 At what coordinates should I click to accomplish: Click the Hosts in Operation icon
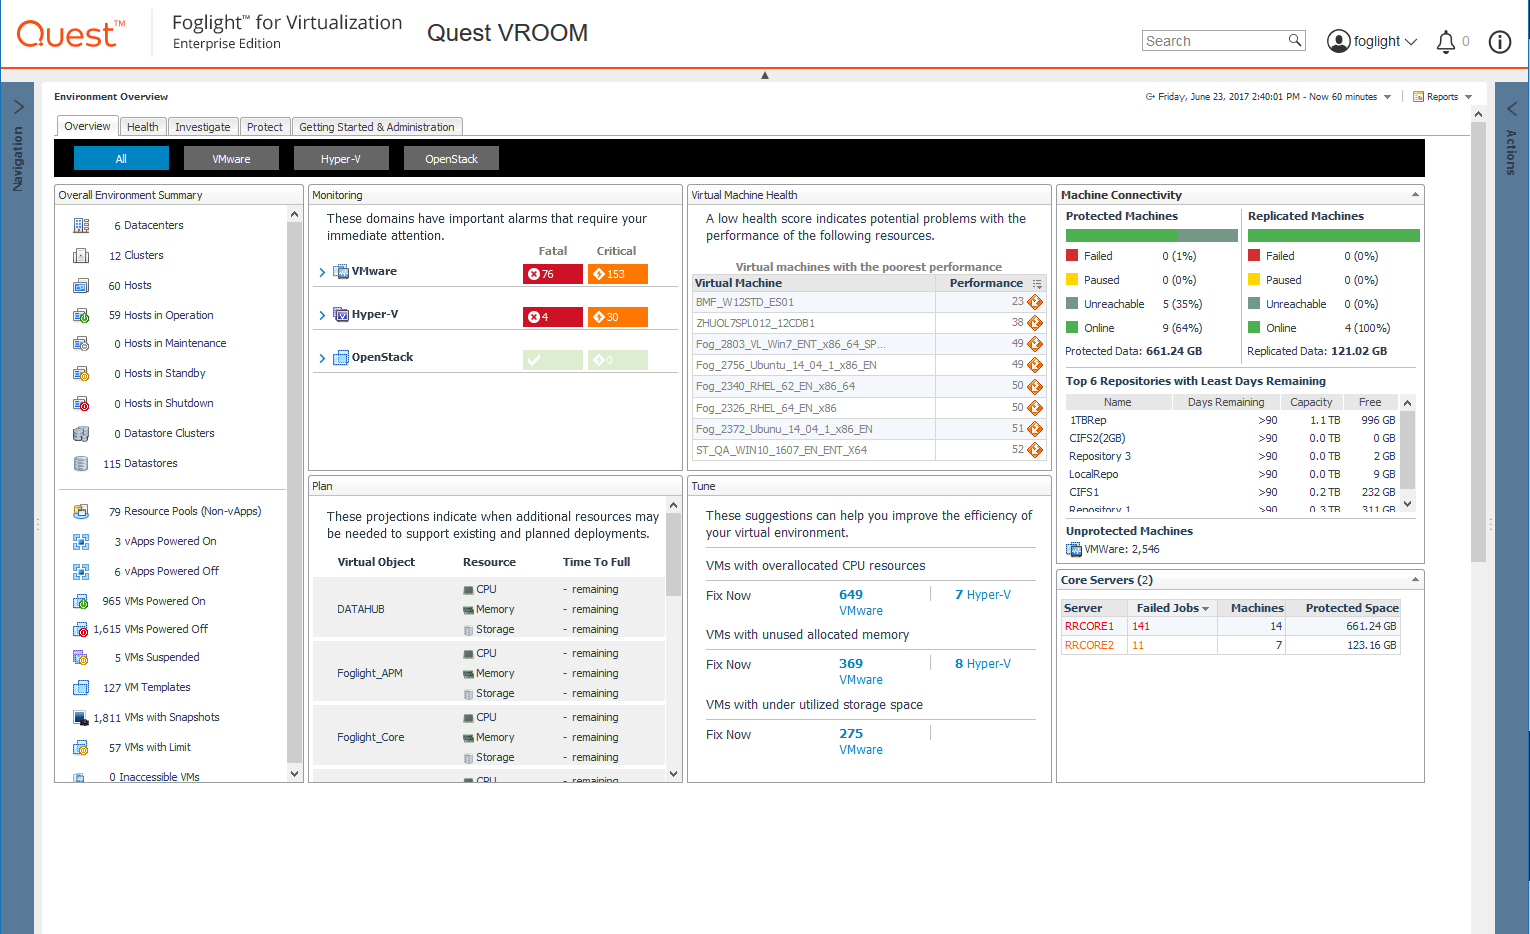coord(81,315)
